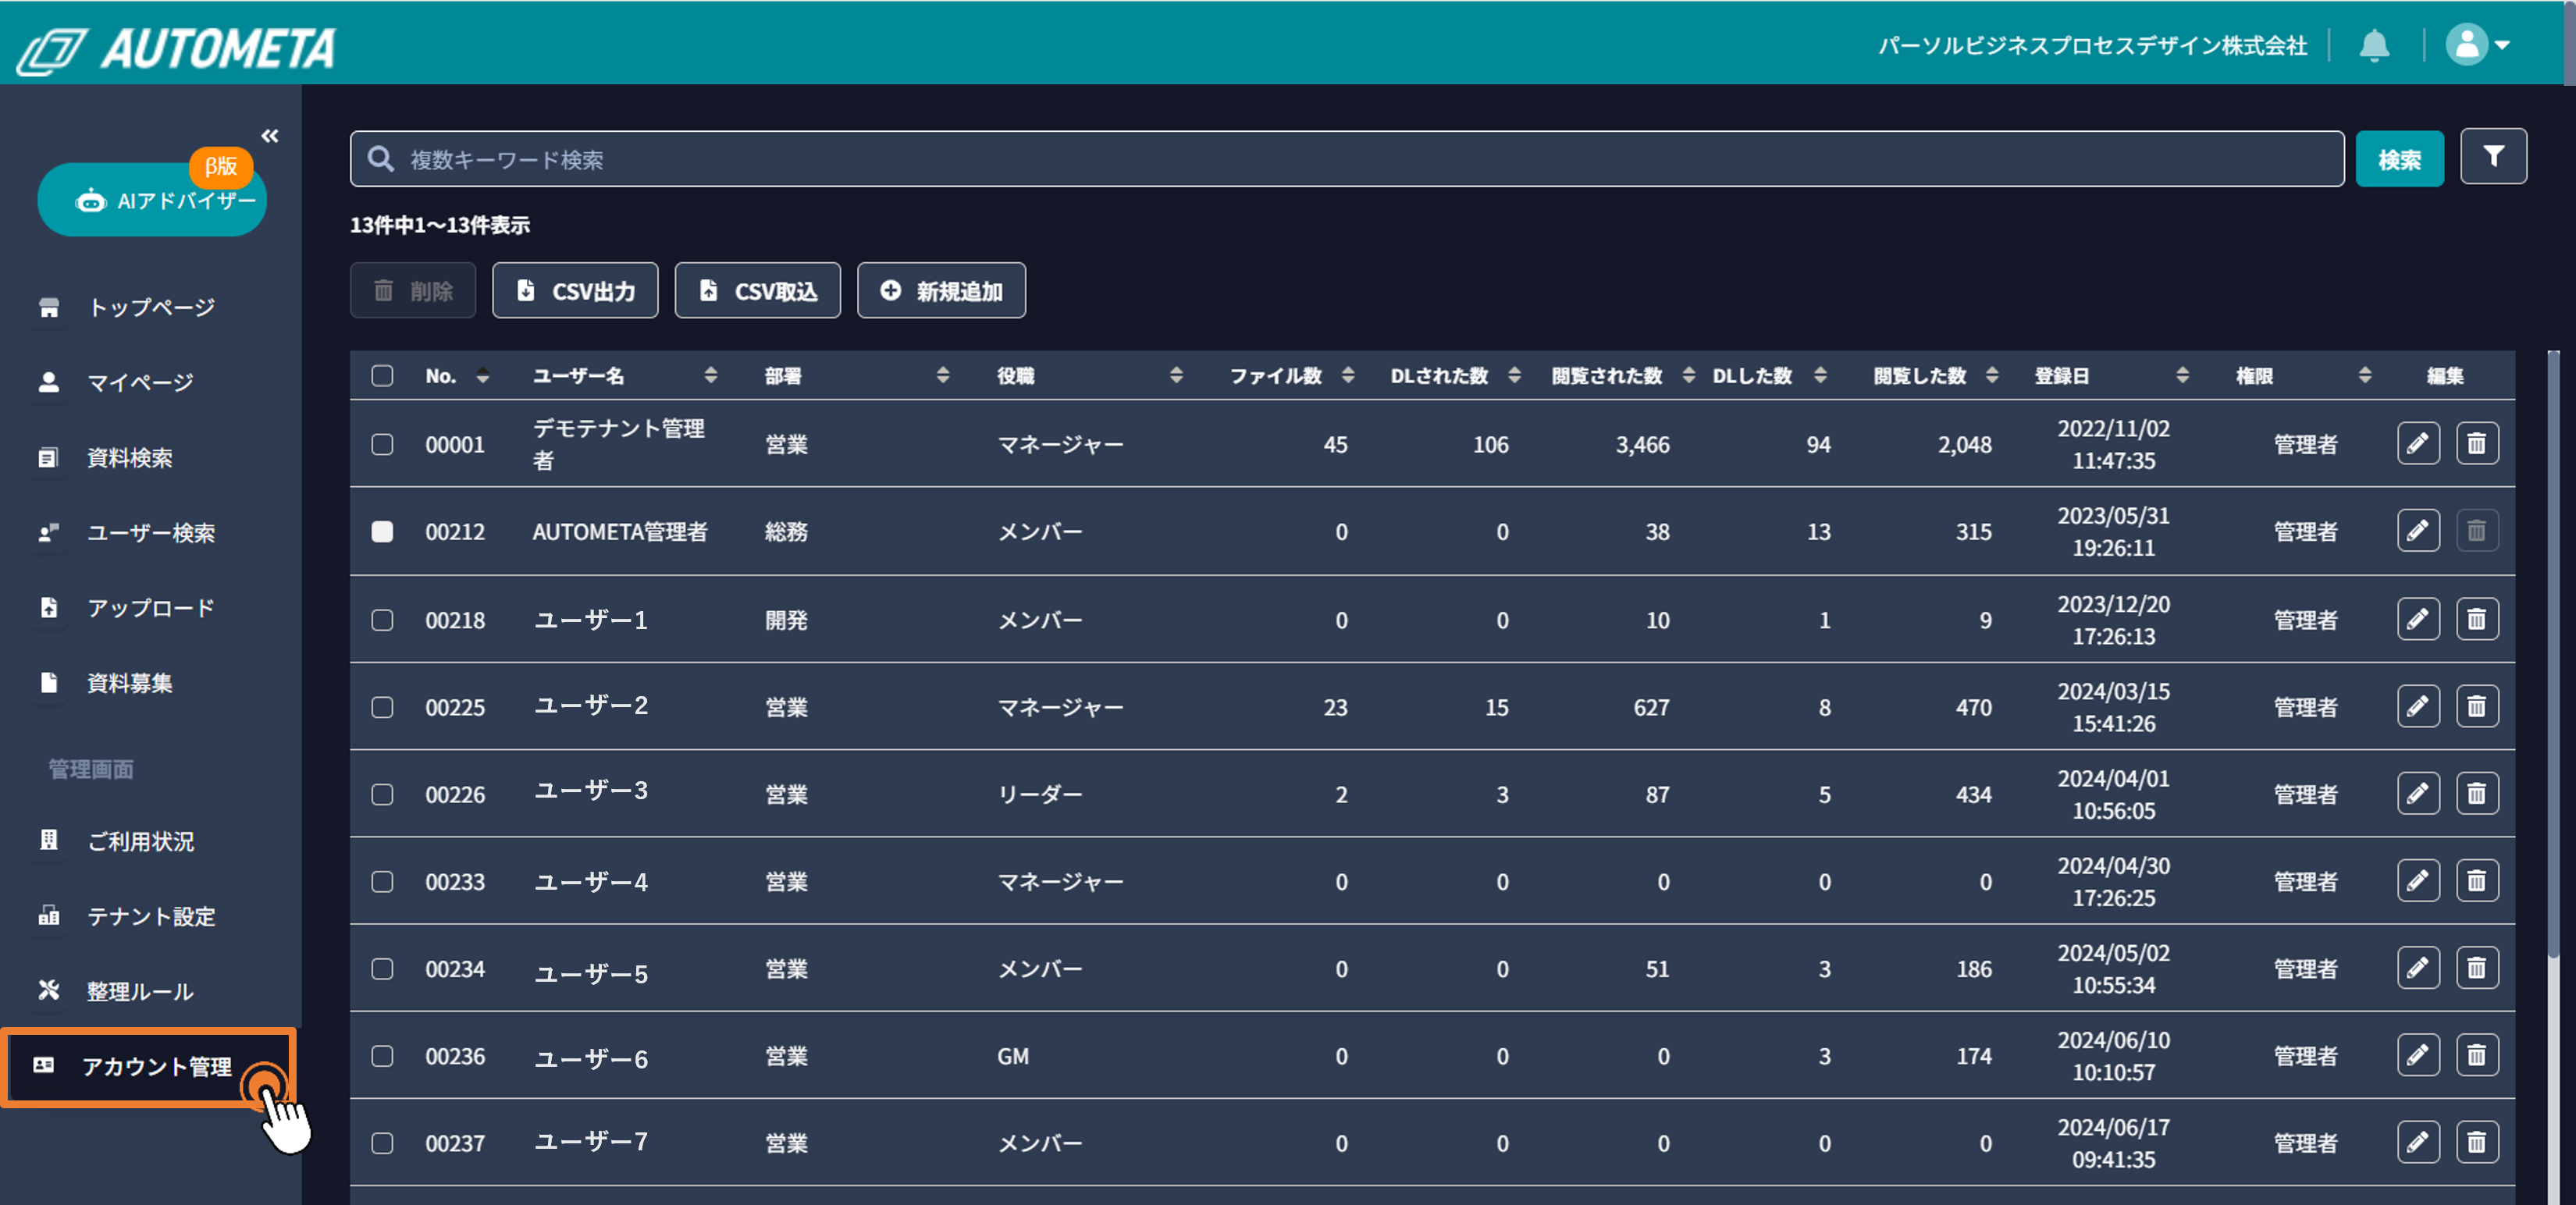The image size is (2576, 1205).
Task: Go to ユーザー検索 in sidebar
Action: (150, 532)
